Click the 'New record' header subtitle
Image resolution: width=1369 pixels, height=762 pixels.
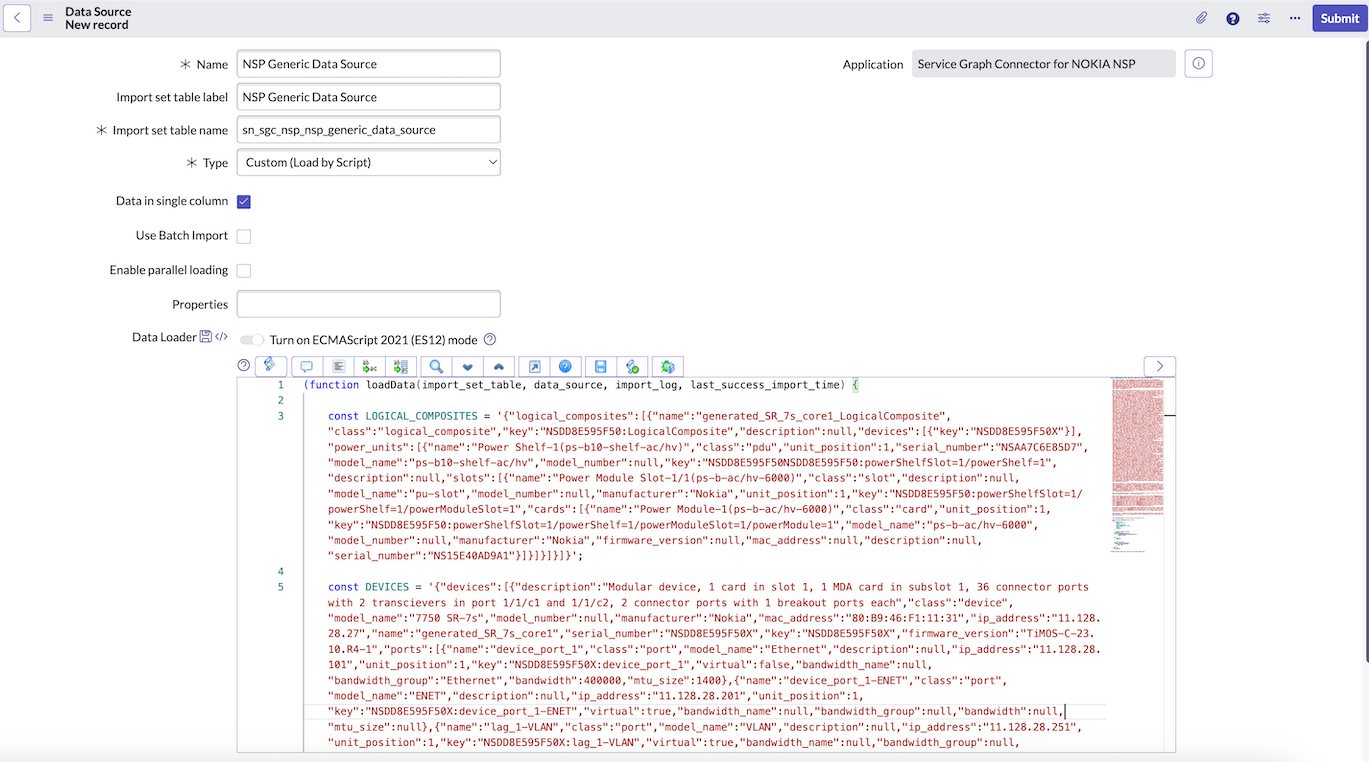click(97, 25)
